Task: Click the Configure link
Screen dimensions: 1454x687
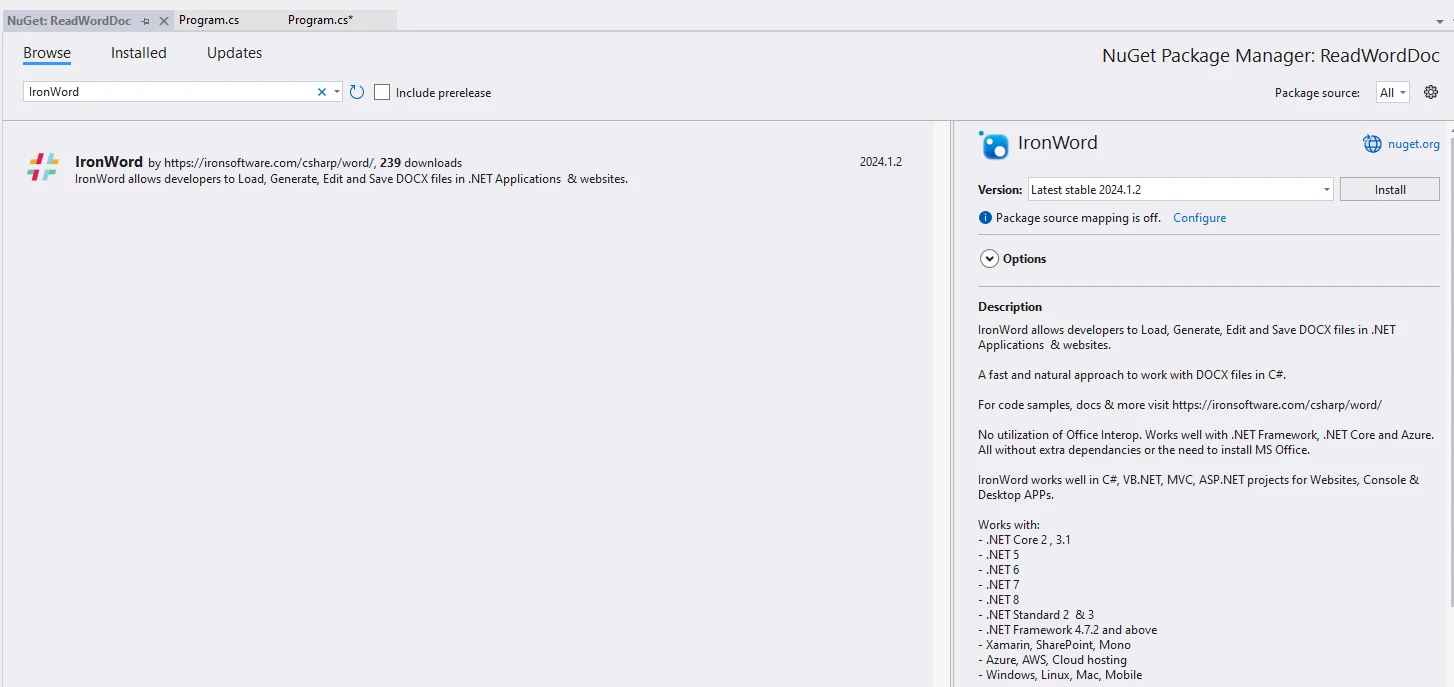Action: (x=1199, y=218)
